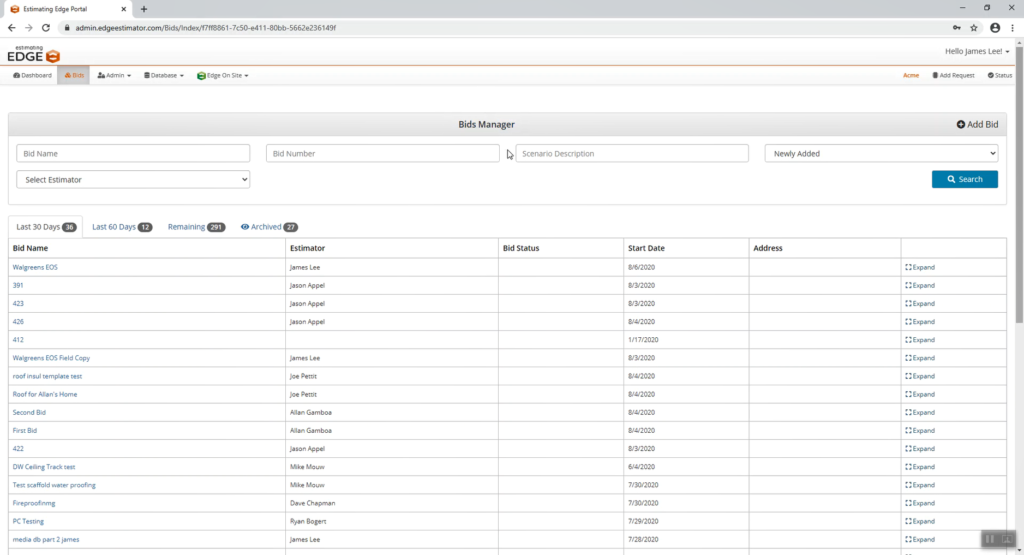Open the browser profile avatar icon
The width and height of the screenshot is (1024, 555).
[994, 27]
